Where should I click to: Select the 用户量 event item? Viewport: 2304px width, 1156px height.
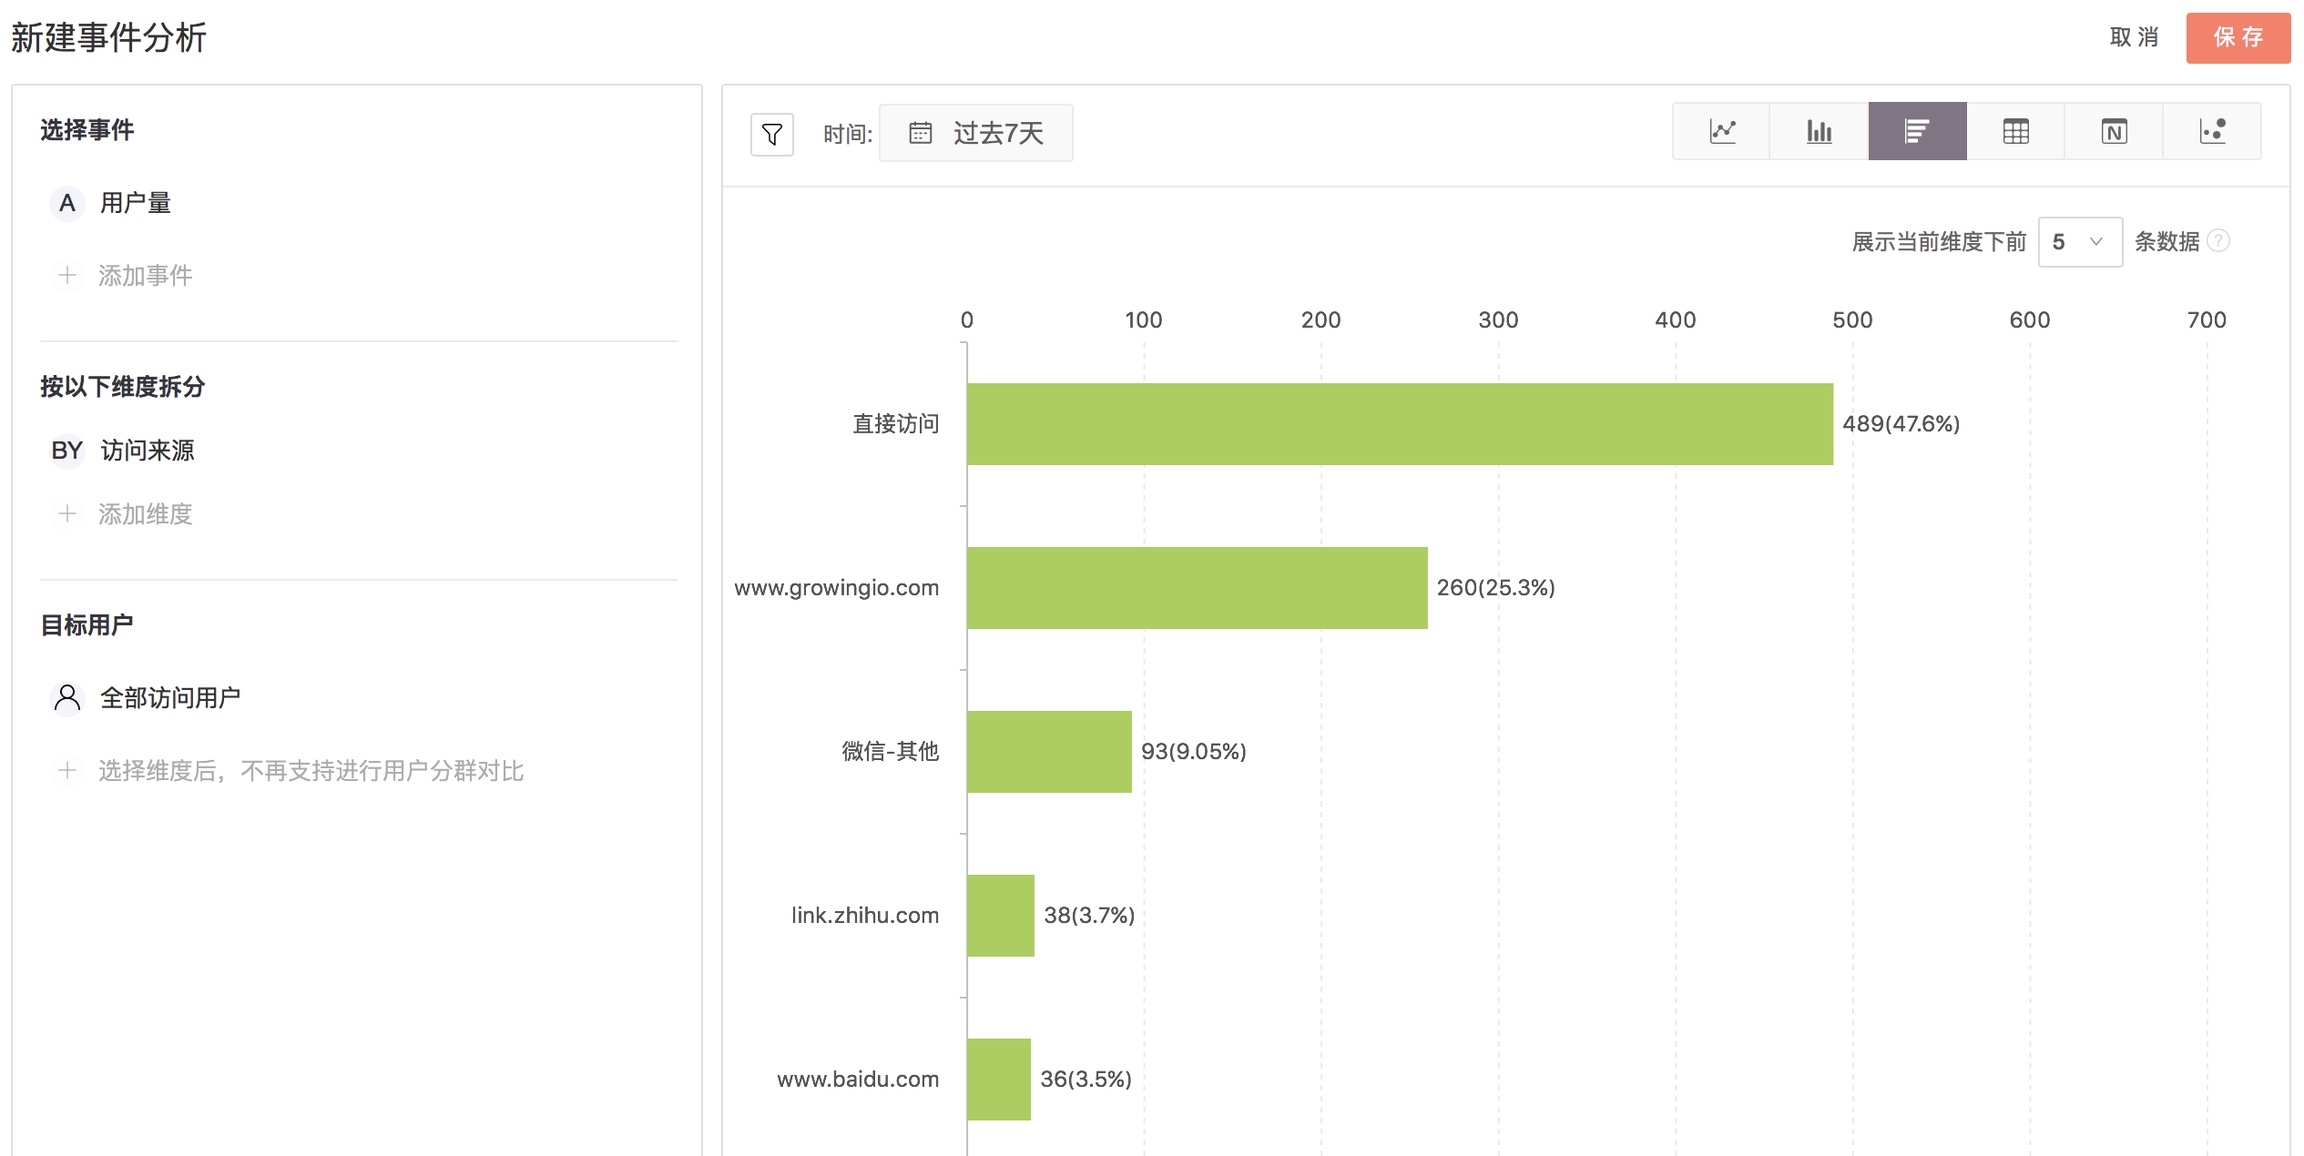tap(135, 203)
